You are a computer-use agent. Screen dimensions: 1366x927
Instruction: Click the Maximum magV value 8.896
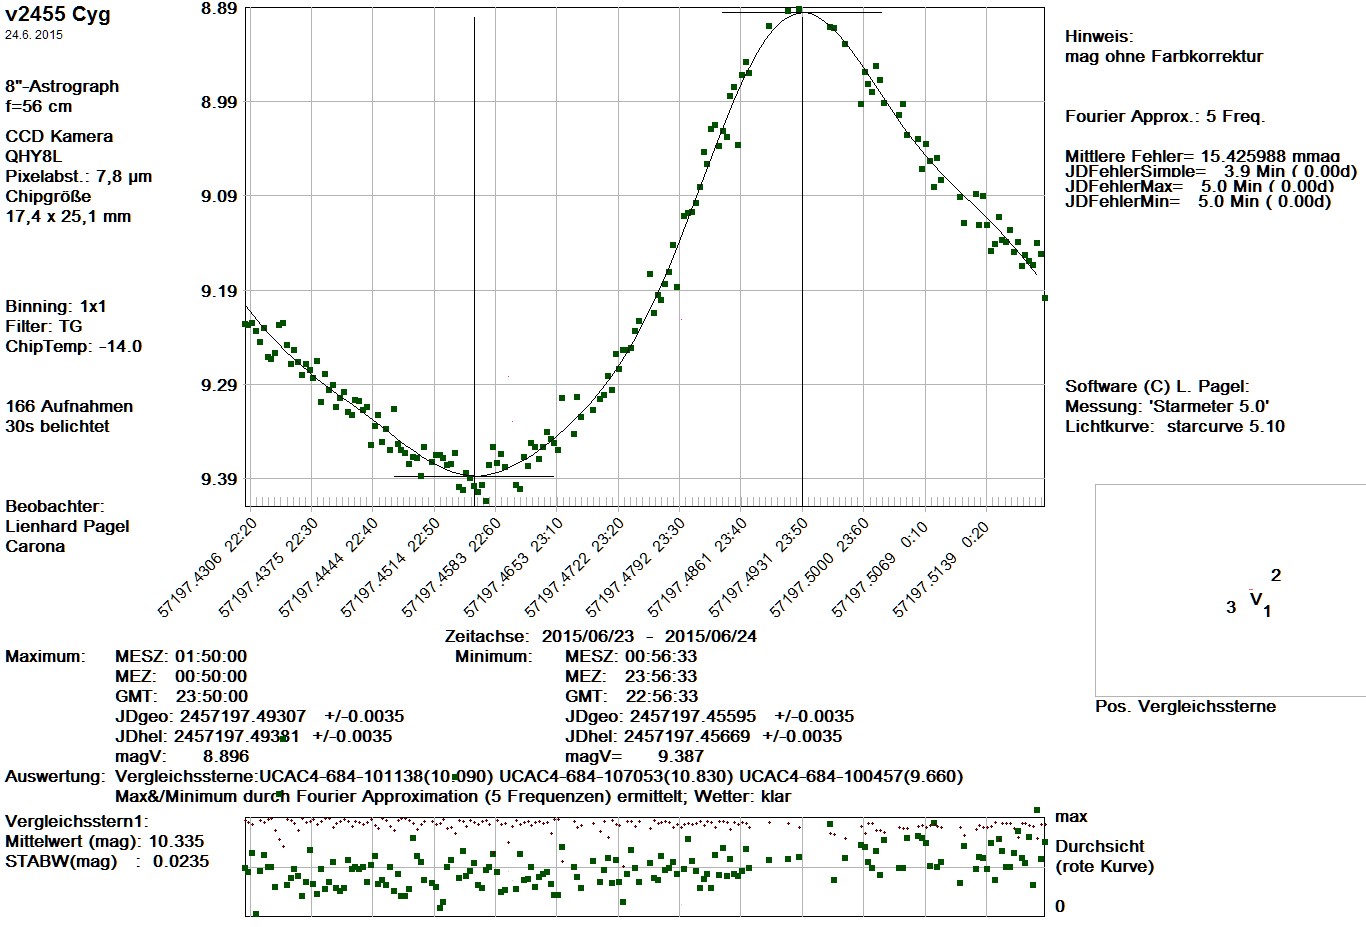point(226,756)
